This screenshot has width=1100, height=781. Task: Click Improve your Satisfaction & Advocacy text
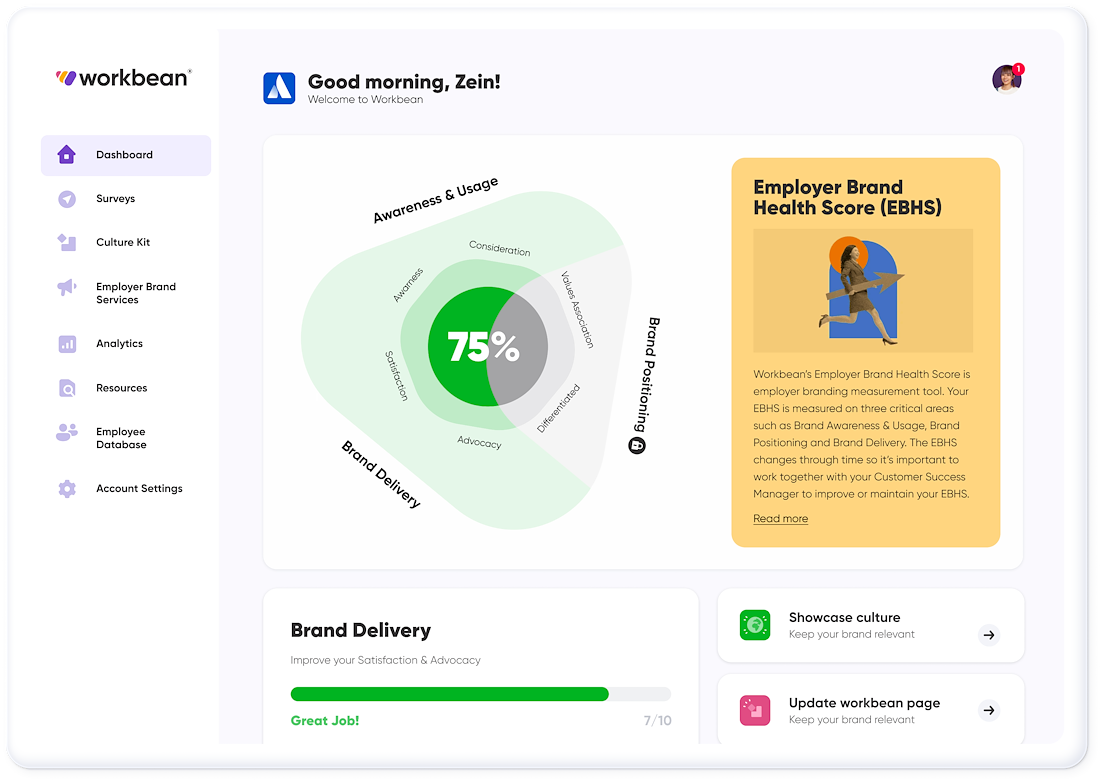[385, 660]
